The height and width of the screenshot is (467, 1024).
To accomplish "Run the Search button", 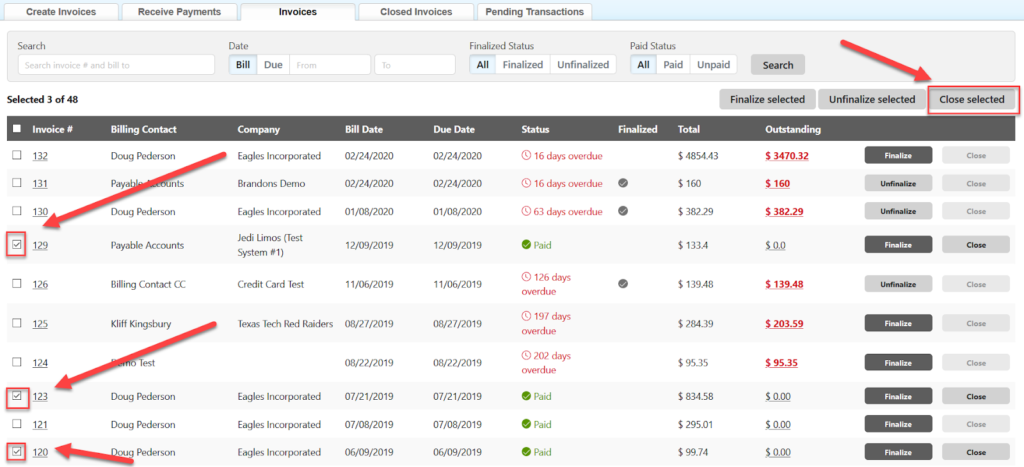I will (x=777, y=65).
